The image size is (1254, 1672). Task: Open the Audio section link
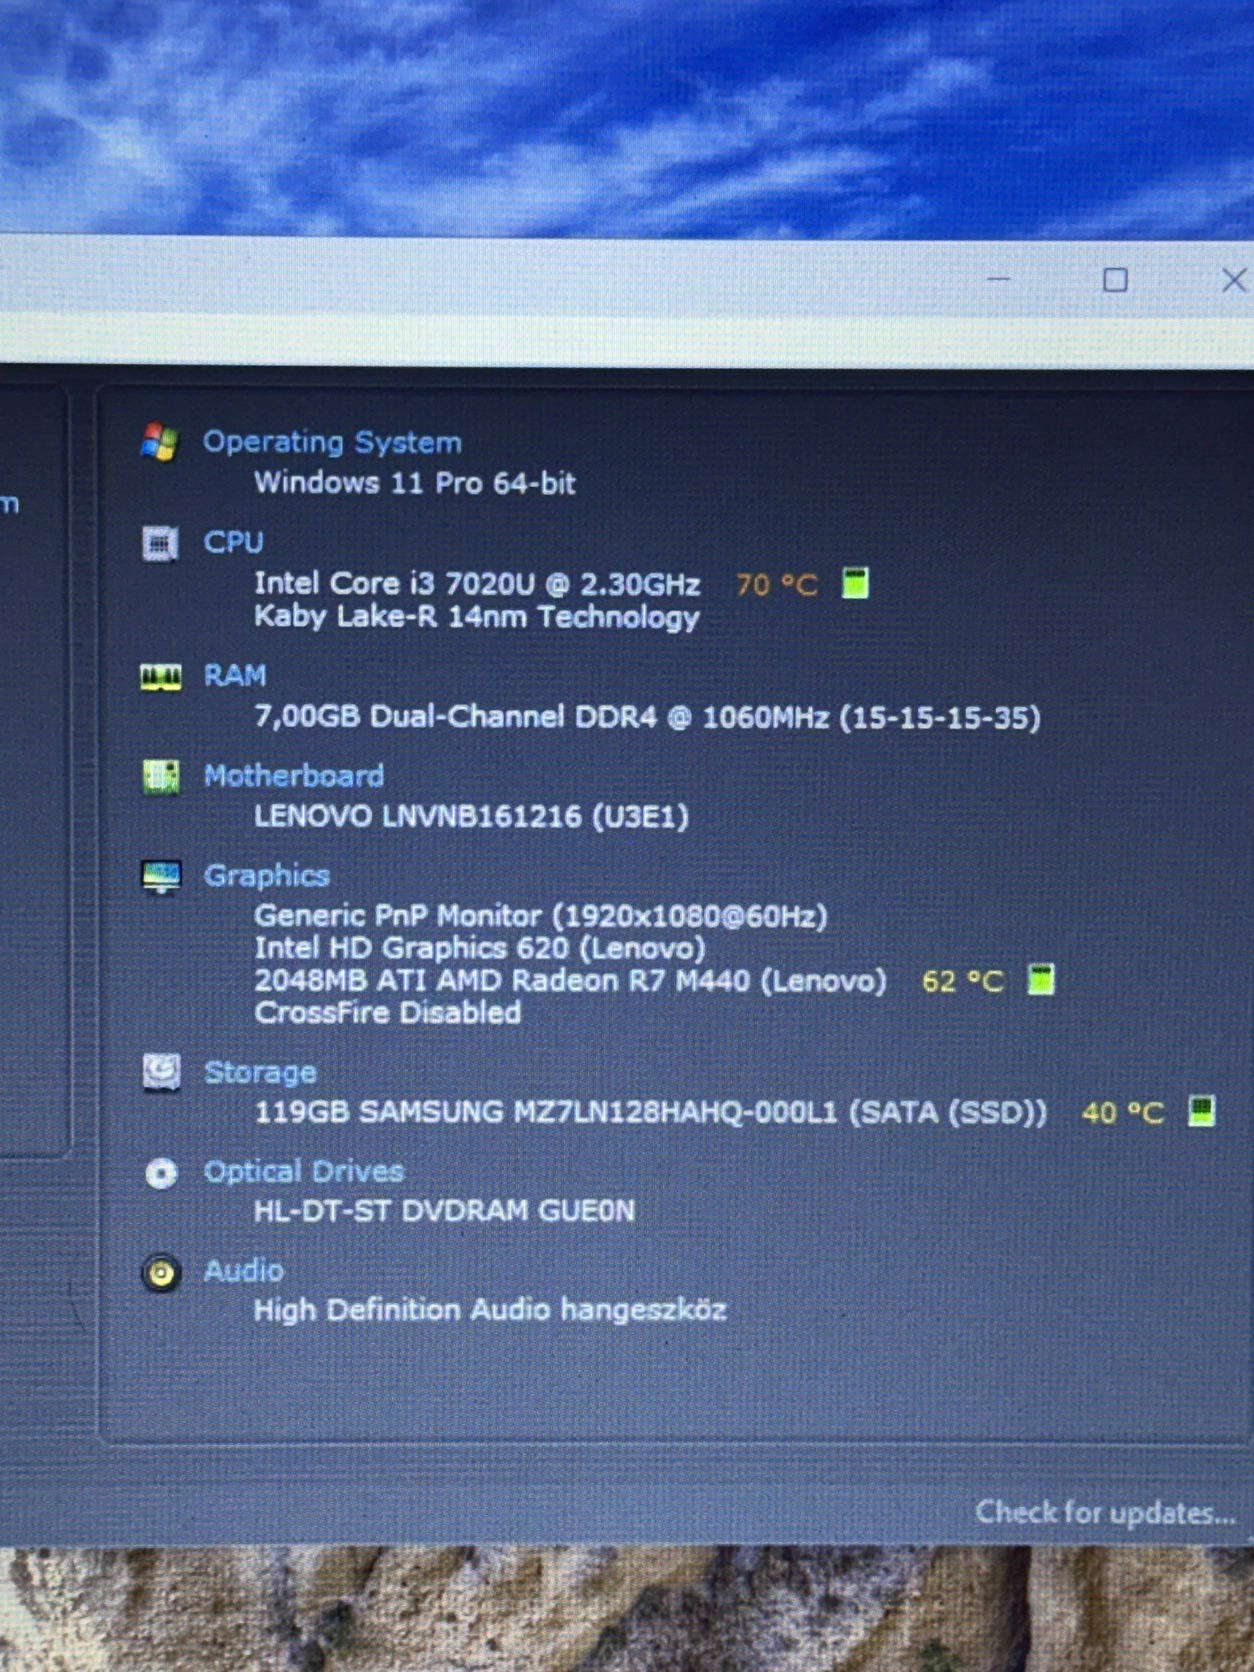(244, 1271)
